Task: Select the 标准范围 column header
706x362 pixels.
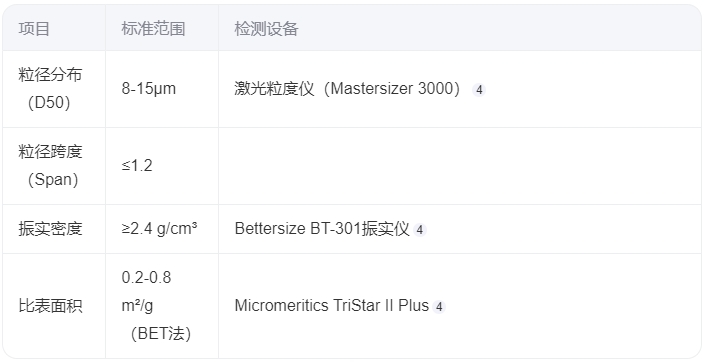Action: tap(153, 29)
